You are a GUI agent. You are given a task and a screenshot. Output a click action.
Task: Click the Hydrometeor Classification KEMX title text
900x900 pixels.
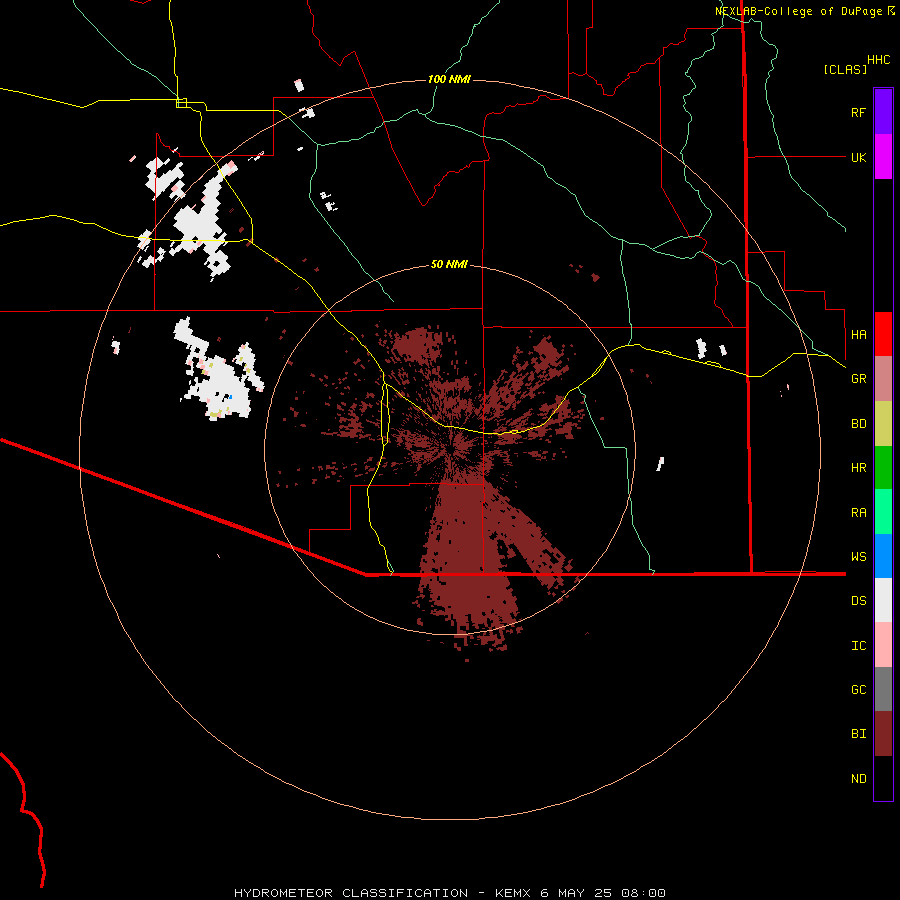point(450,893)
